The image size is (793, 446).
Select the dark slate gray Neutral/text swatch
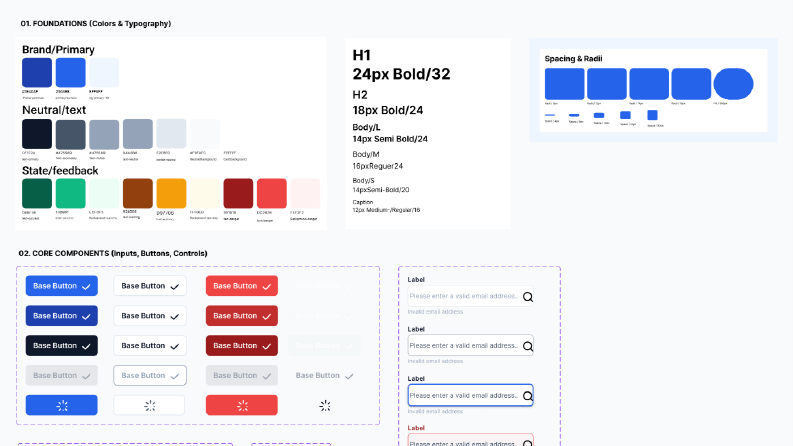[x=70, y=134]
